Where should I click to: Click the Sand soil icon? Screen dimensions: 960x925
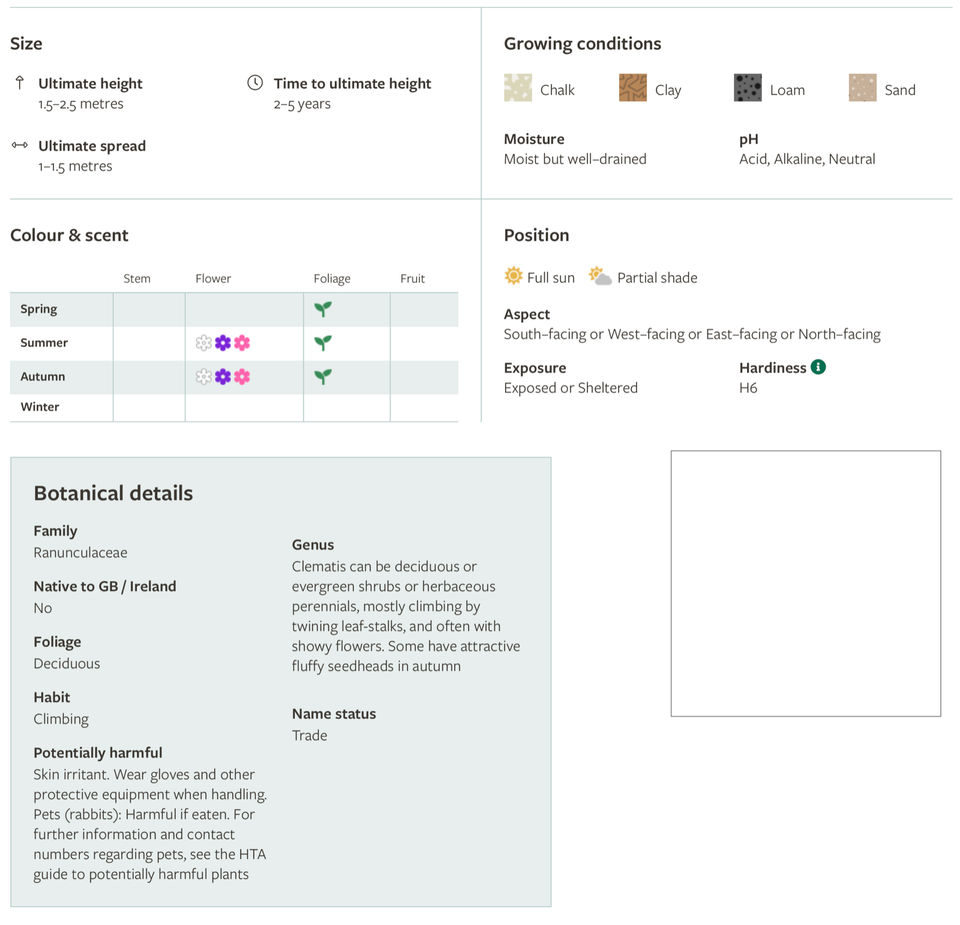tap(862, 89)
